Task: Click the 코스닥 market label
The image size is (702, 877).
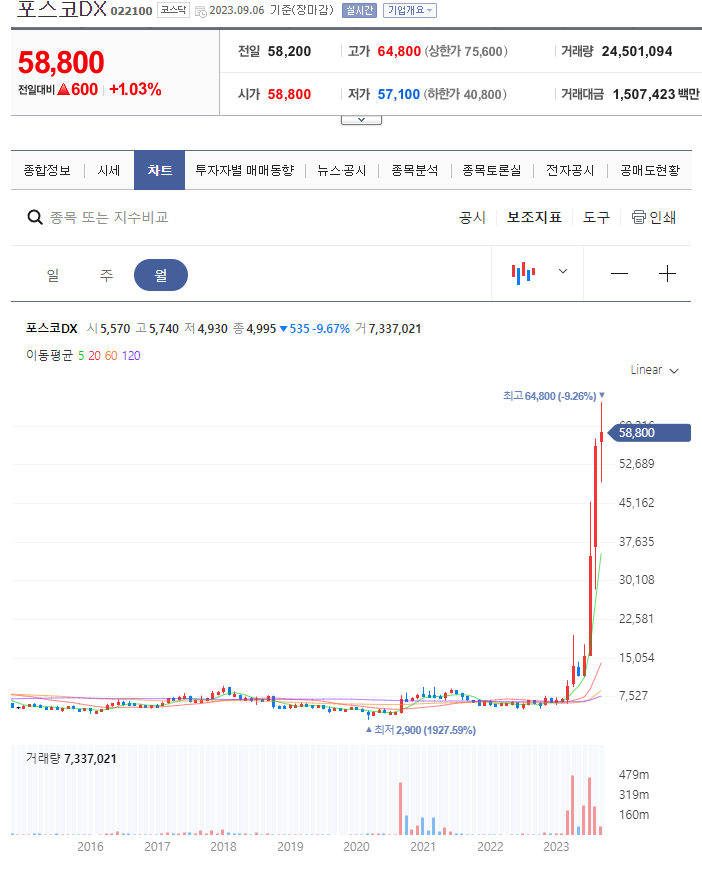Action: coord(173,10)
